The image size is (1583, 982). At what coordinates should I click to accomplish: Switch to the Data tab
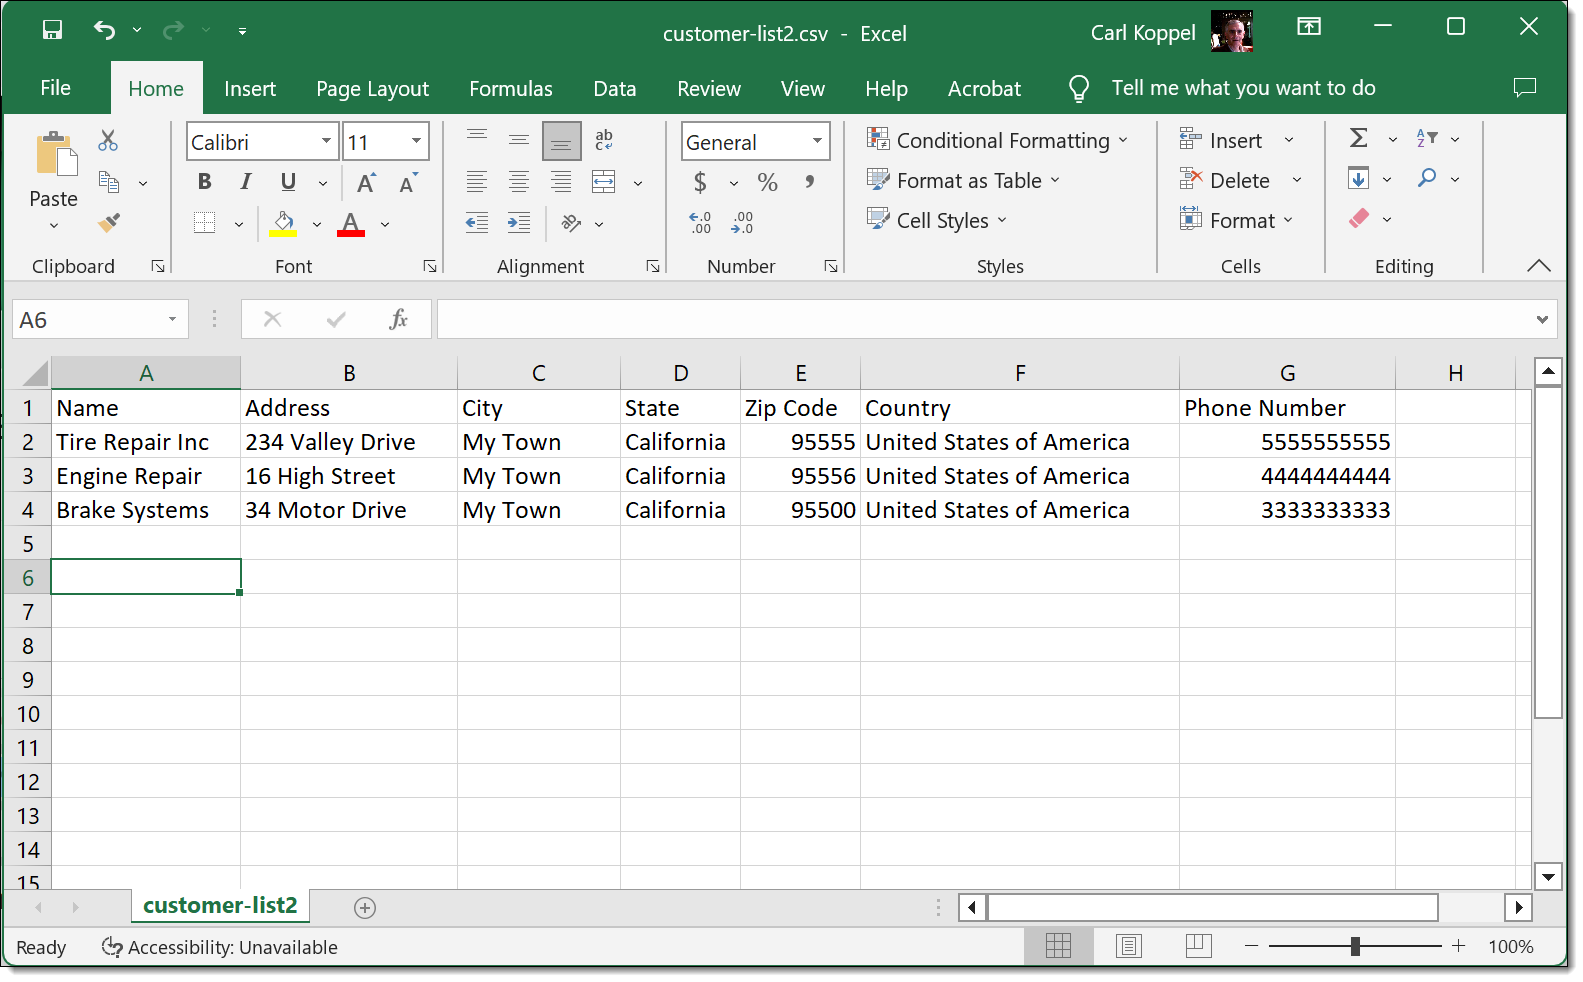[x=615, y=89]
